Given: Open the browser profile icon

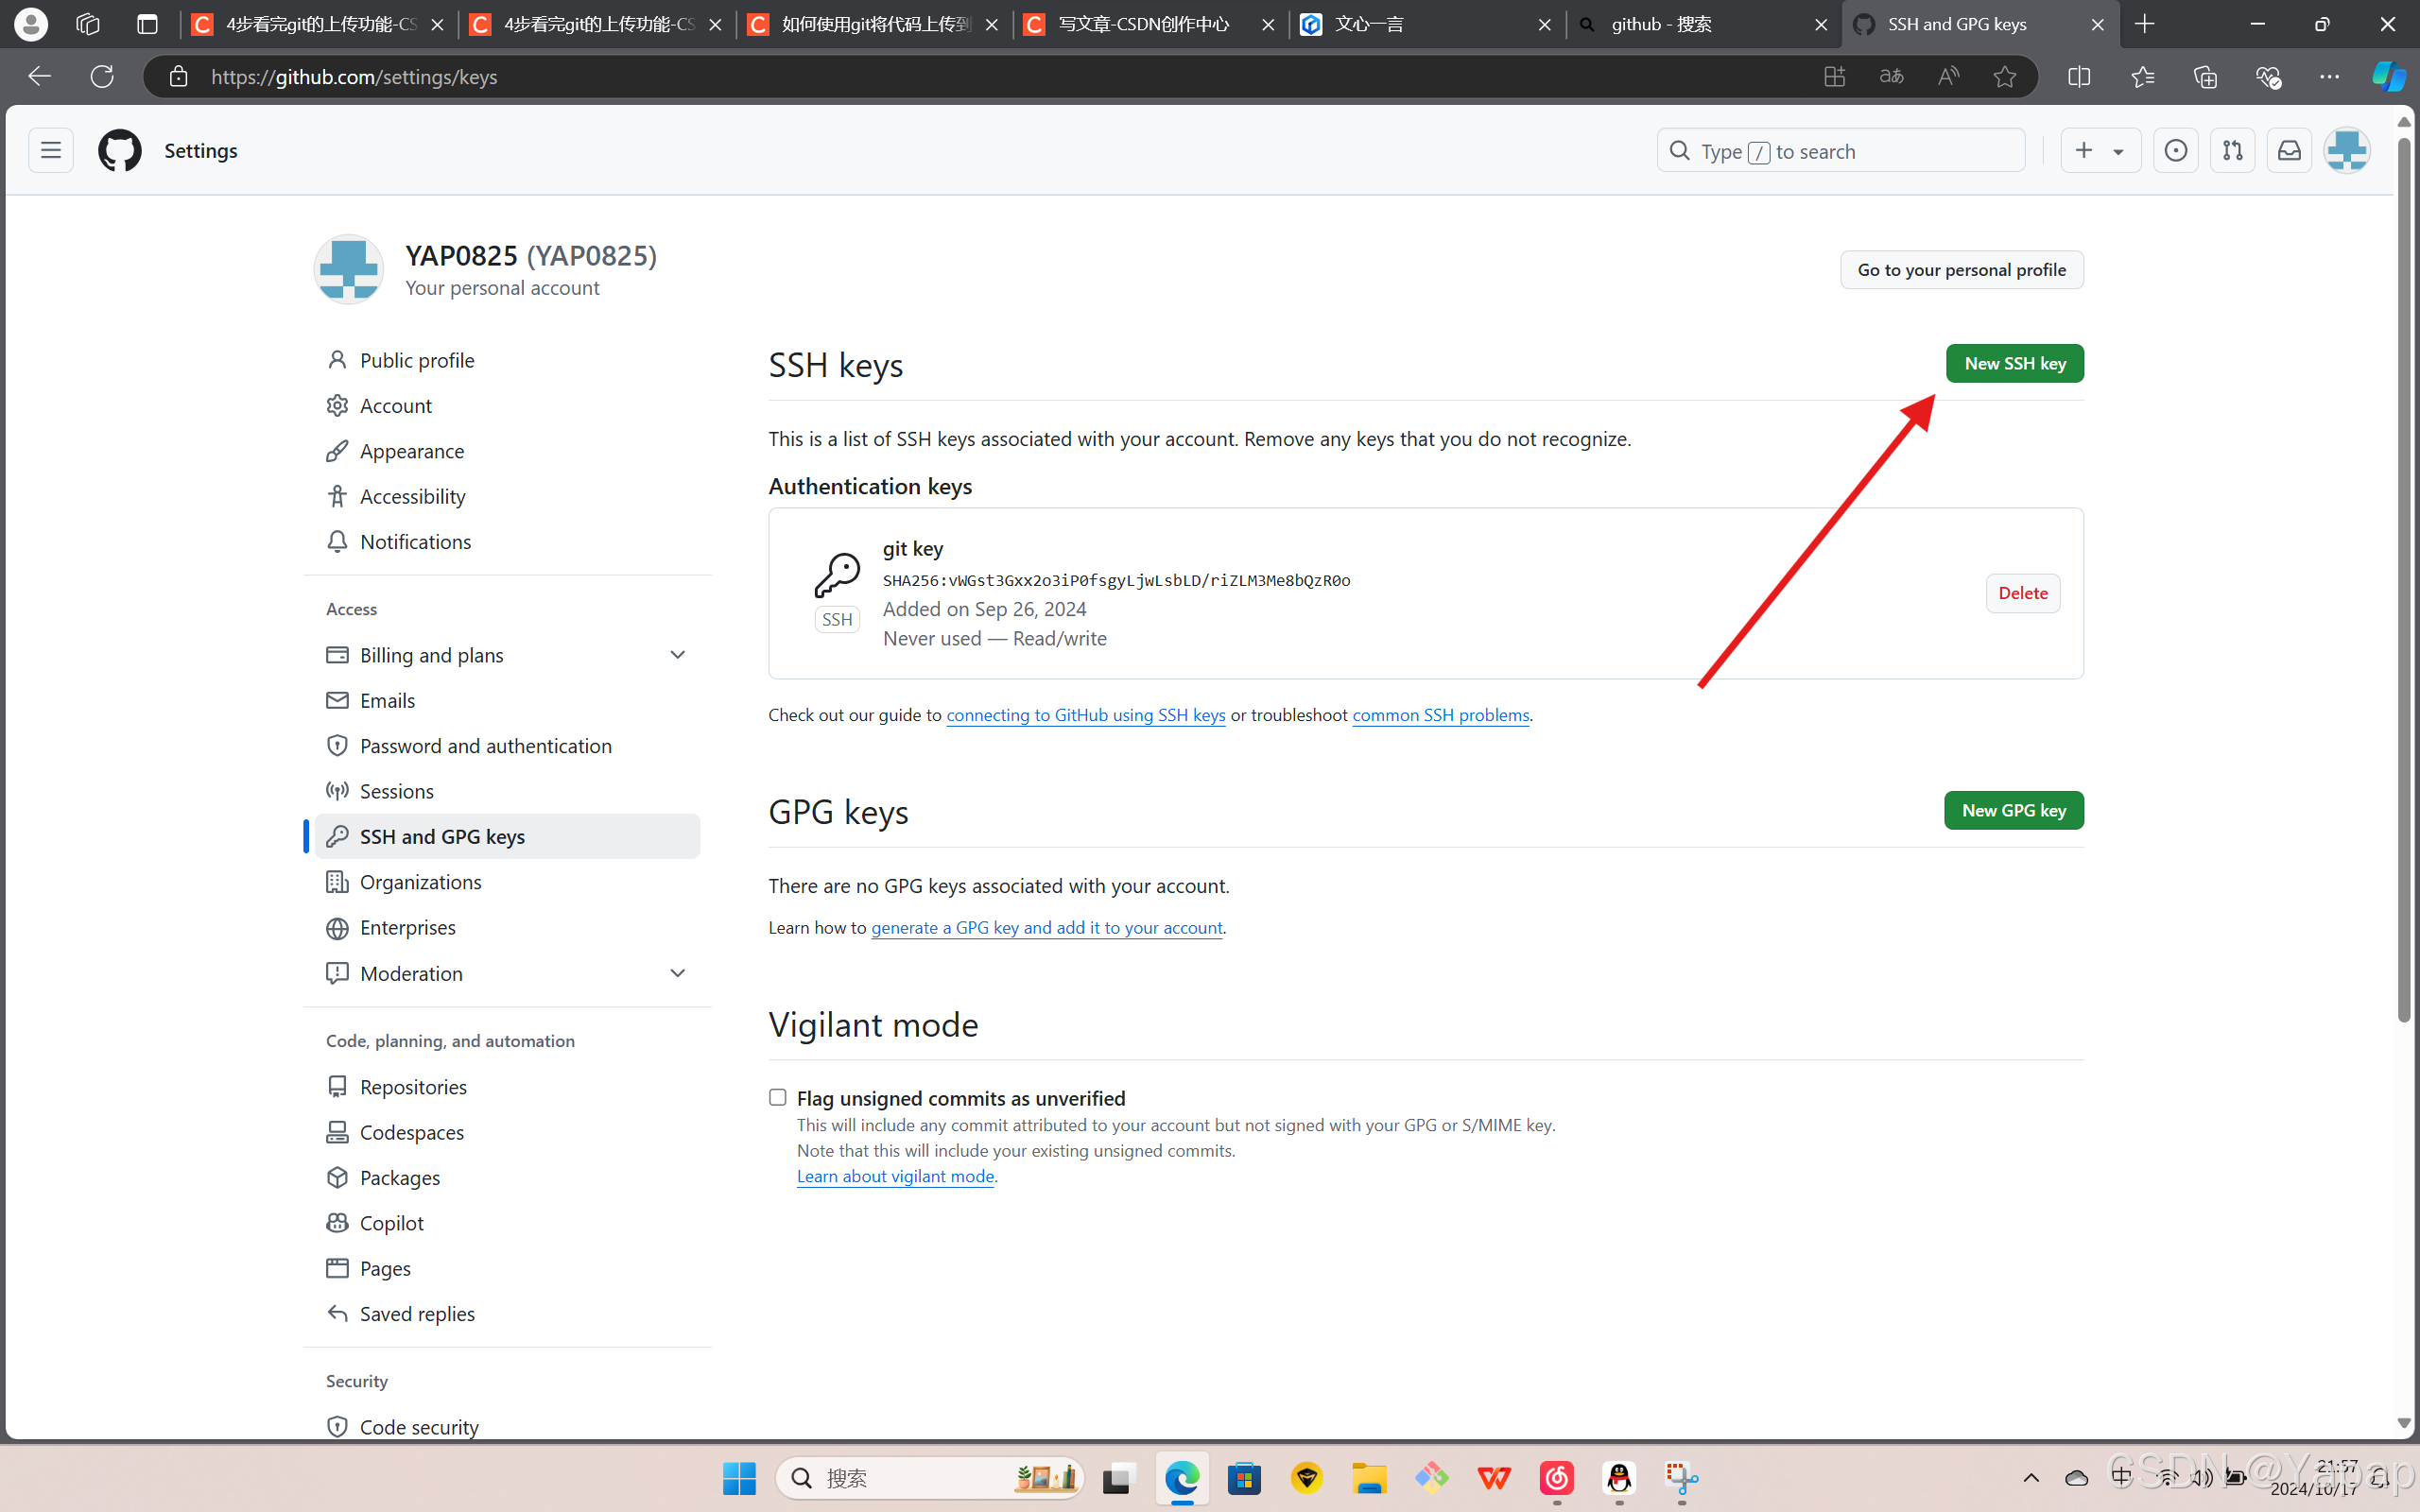Looking at the screenshot, I should (x=31, y=24).
